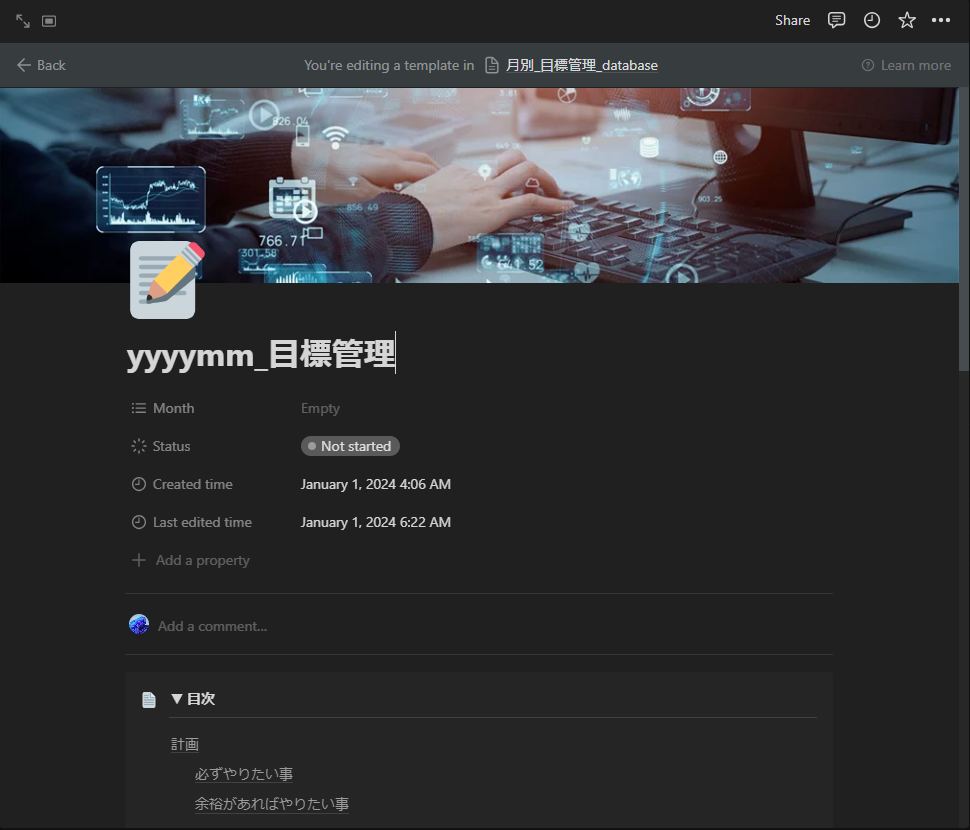The width and height of the screenshot is (970, 830).
Task: Click the Add a comment field
Action: (x=212, y=626)
